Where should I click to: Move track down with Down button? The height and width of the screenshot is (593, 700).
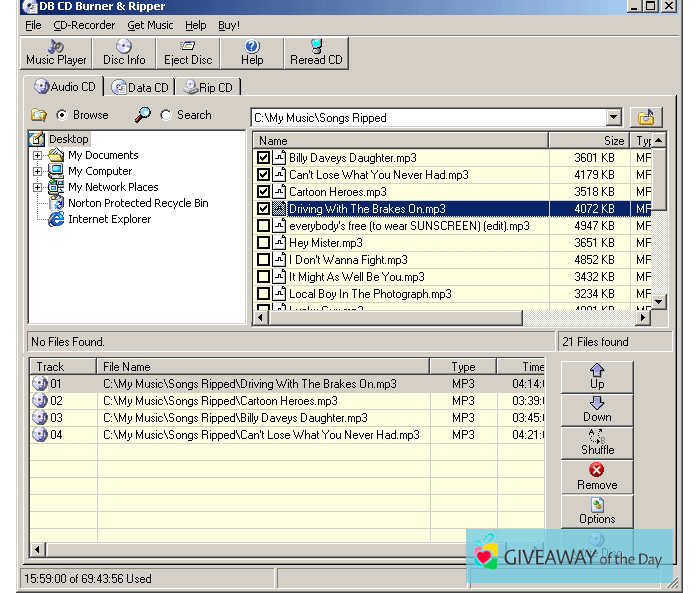597,409
